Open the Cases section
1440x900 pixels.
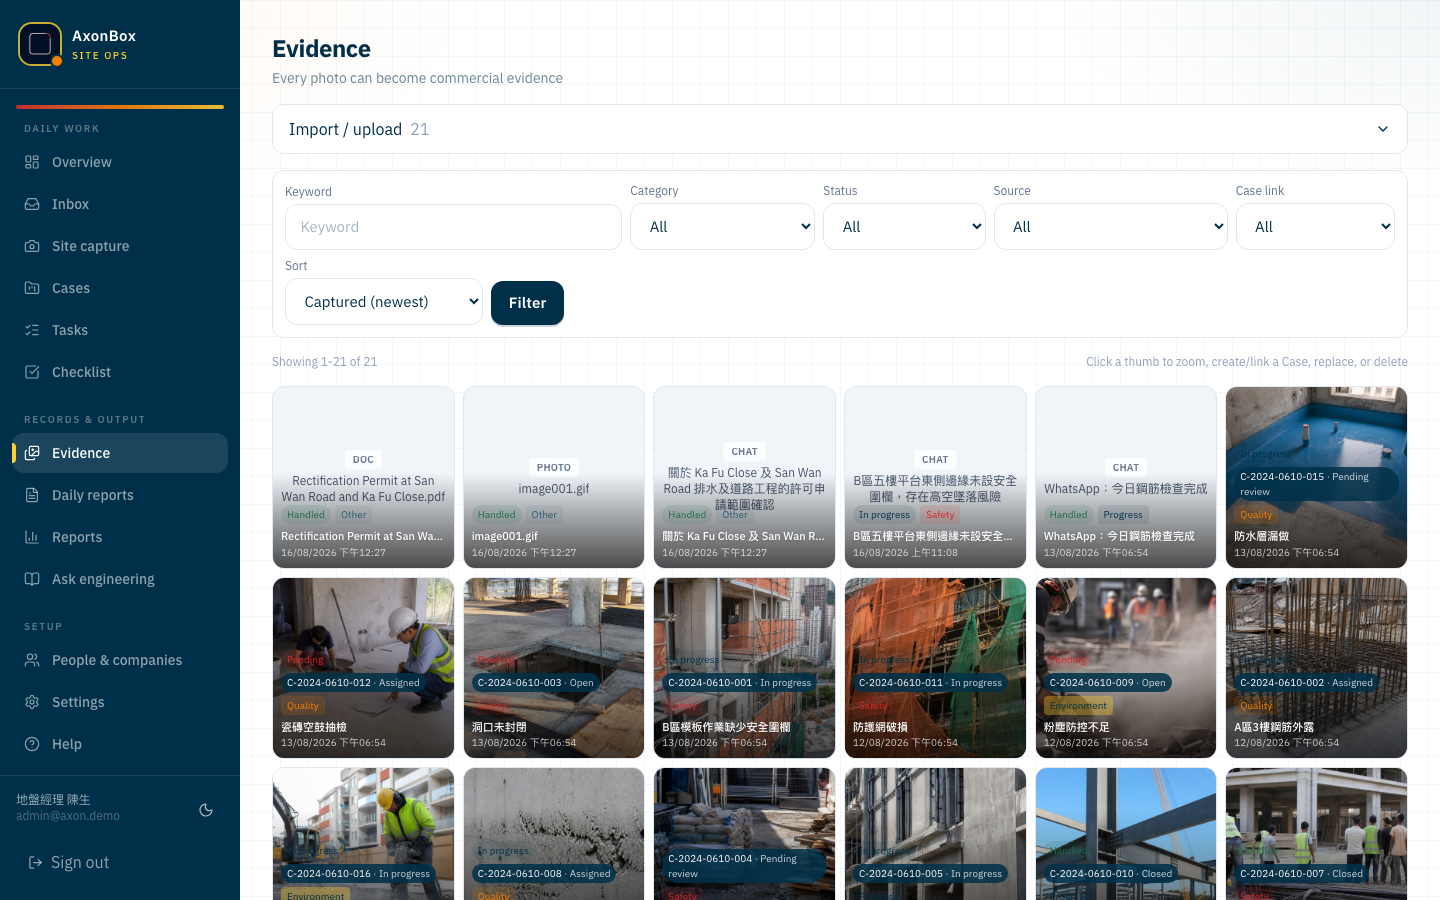click(120, 288)
